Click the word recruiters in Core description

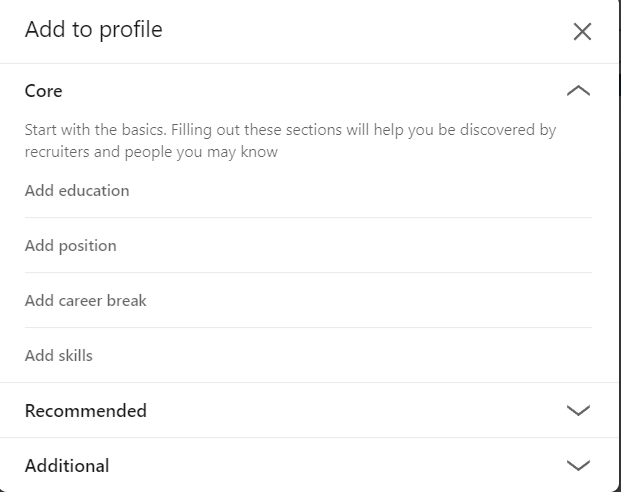point(57,152)
